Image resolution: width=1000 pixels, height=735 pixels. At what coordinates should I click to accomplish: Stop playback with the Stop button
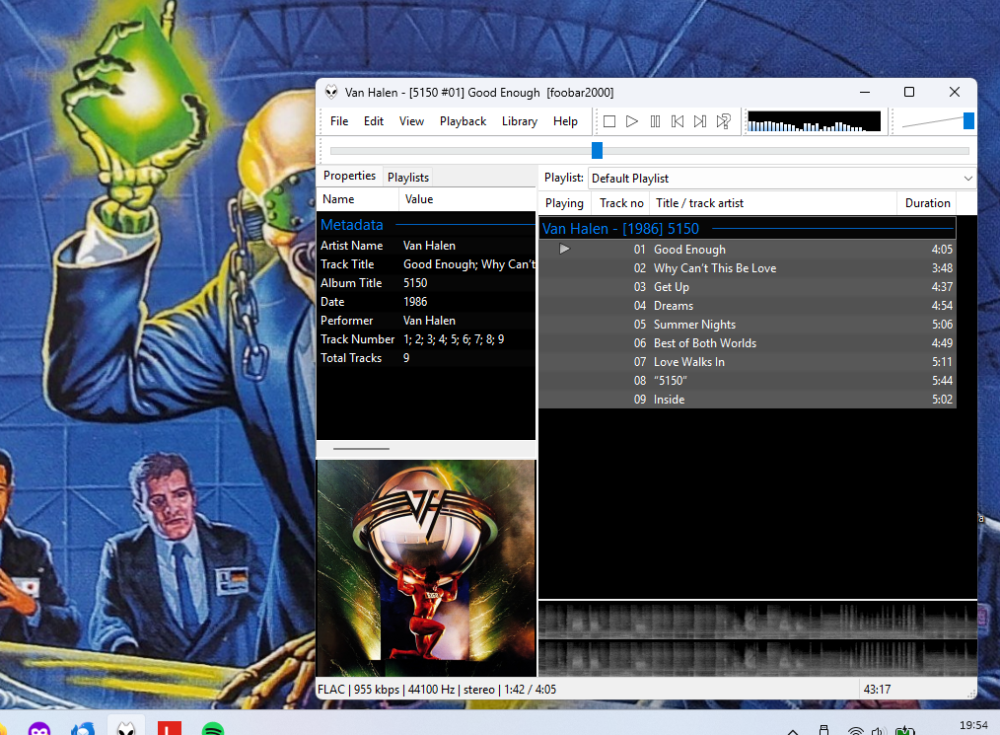609,121
